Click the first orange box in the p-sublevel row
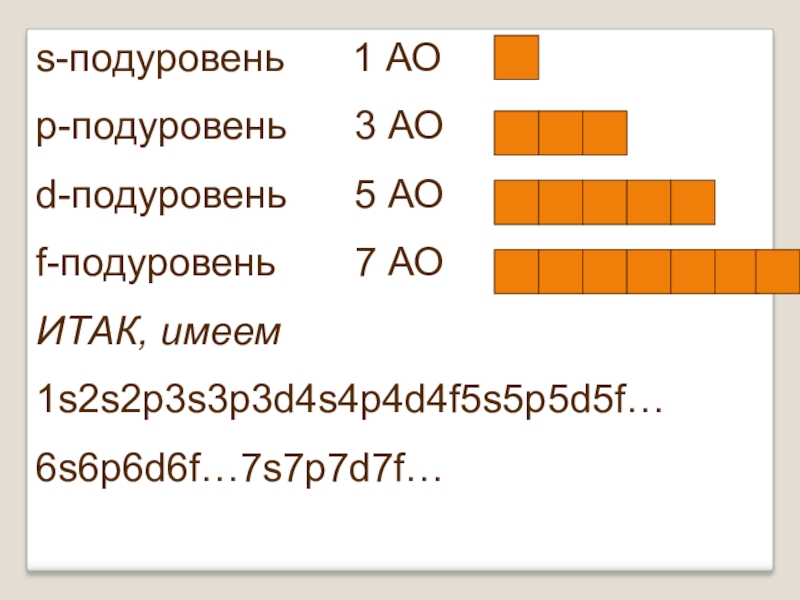The width and height of the screenshot is (800, 600). click(x=516, y=133)
